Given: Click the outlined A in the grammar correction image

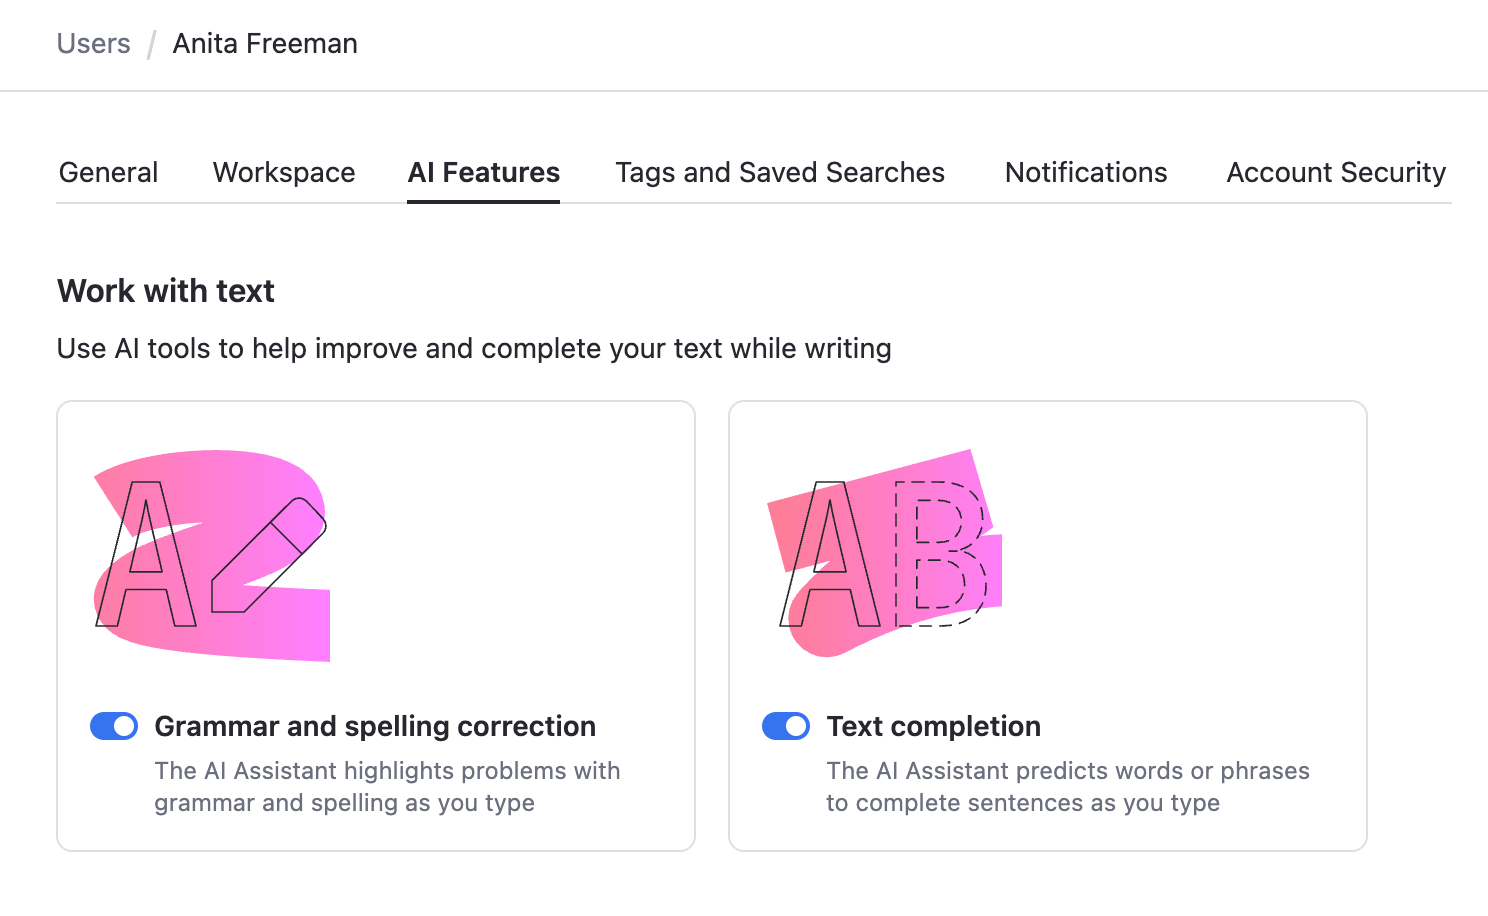Looking at the screenshot, I should point(146,555).
